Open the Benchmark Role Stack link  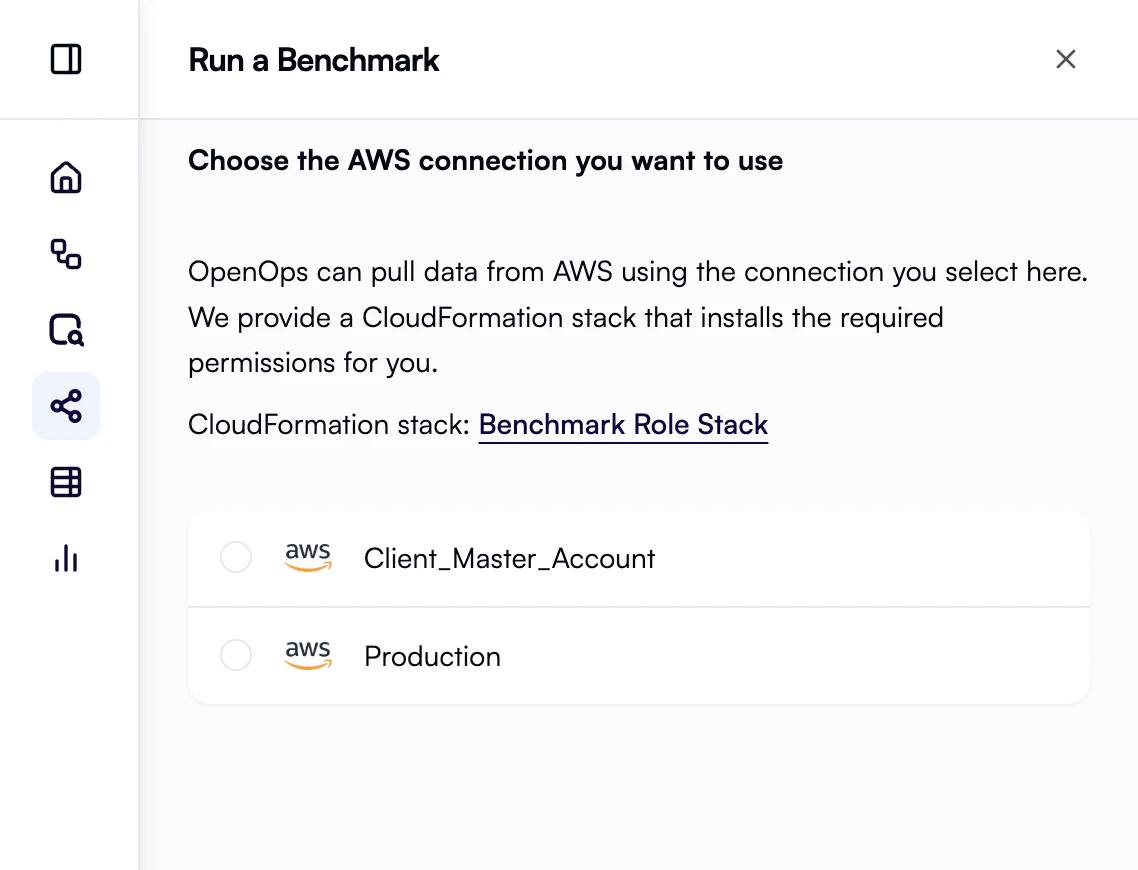[x=623, y=424]
